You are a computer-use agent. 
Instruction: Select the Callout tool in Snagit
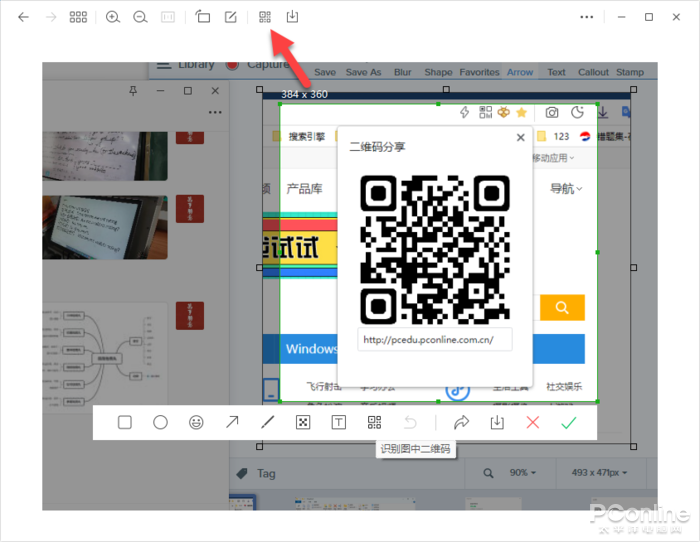pyautogui.click(x=593, y=72)
